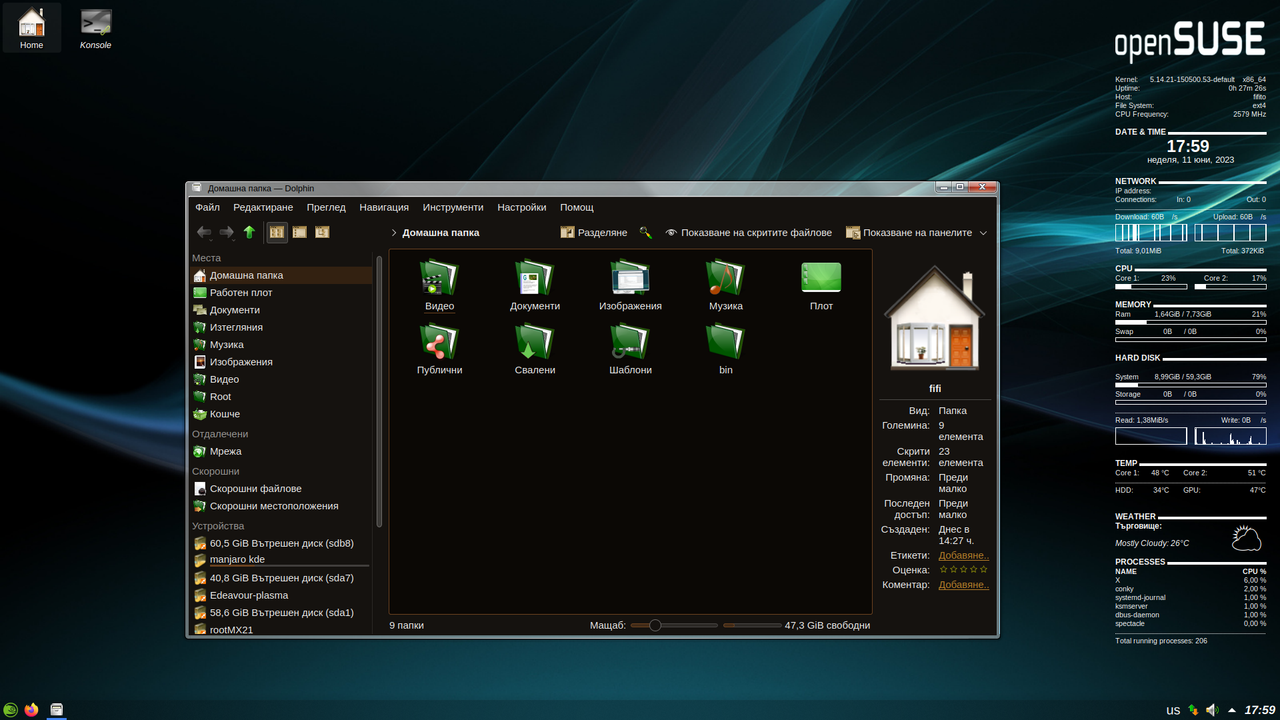This screenshot has height=720, width=1280.
Task: Open the openSUSE application launcher
Action: point(11,710)
